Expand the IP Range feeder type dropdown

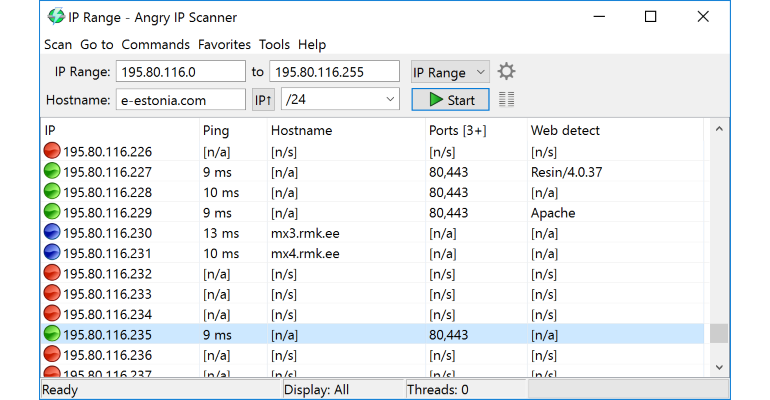click(x=450, y=72)
